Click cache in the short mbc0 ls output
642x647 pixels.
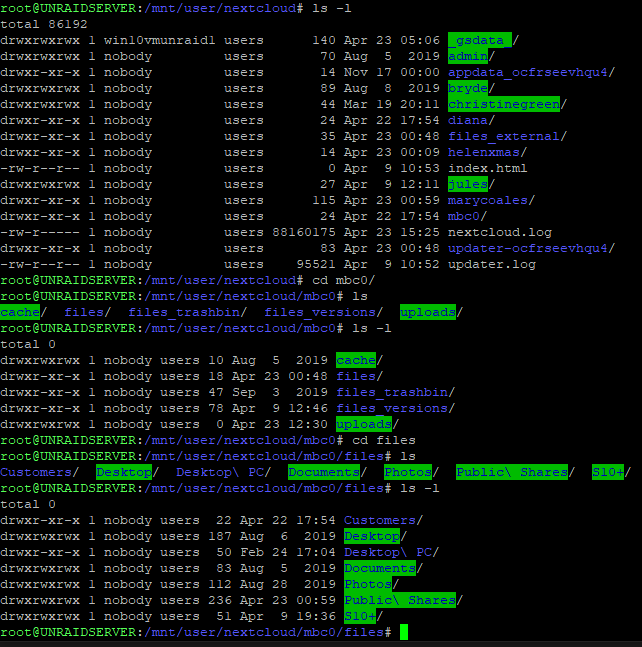coord(20,312)
